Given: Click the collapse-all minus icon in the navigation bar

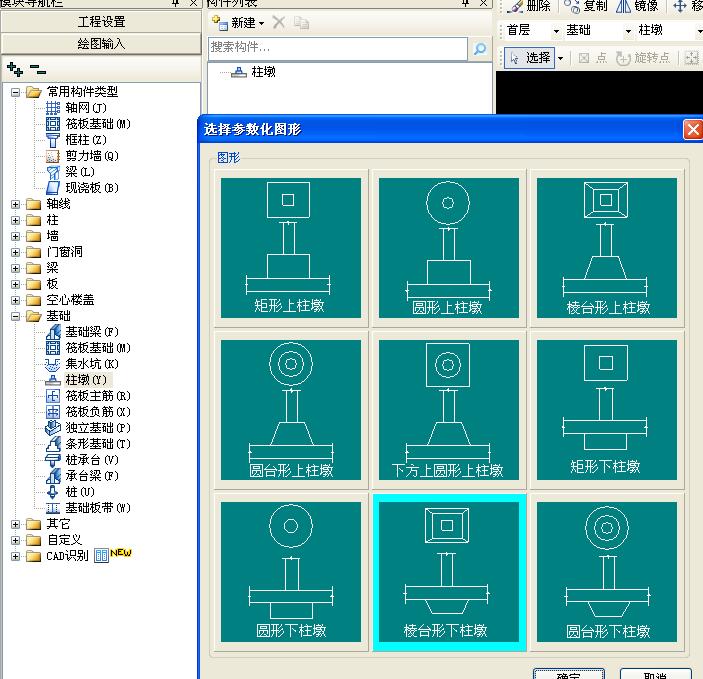Looking at the screenshot, I should pyautogui.click(x=38, y=69).
